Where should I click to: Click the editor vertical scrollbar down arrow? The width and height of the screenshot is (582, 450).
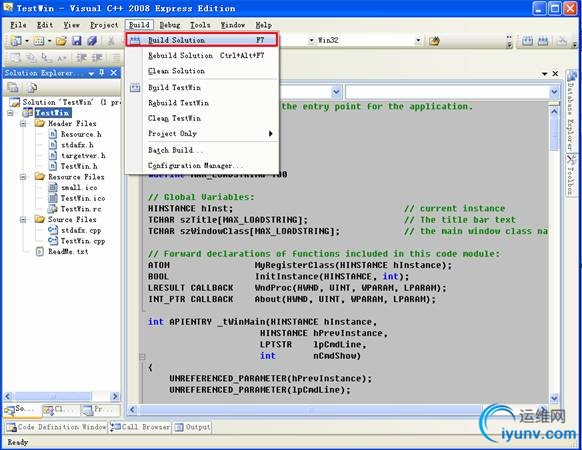pos(554,398)
